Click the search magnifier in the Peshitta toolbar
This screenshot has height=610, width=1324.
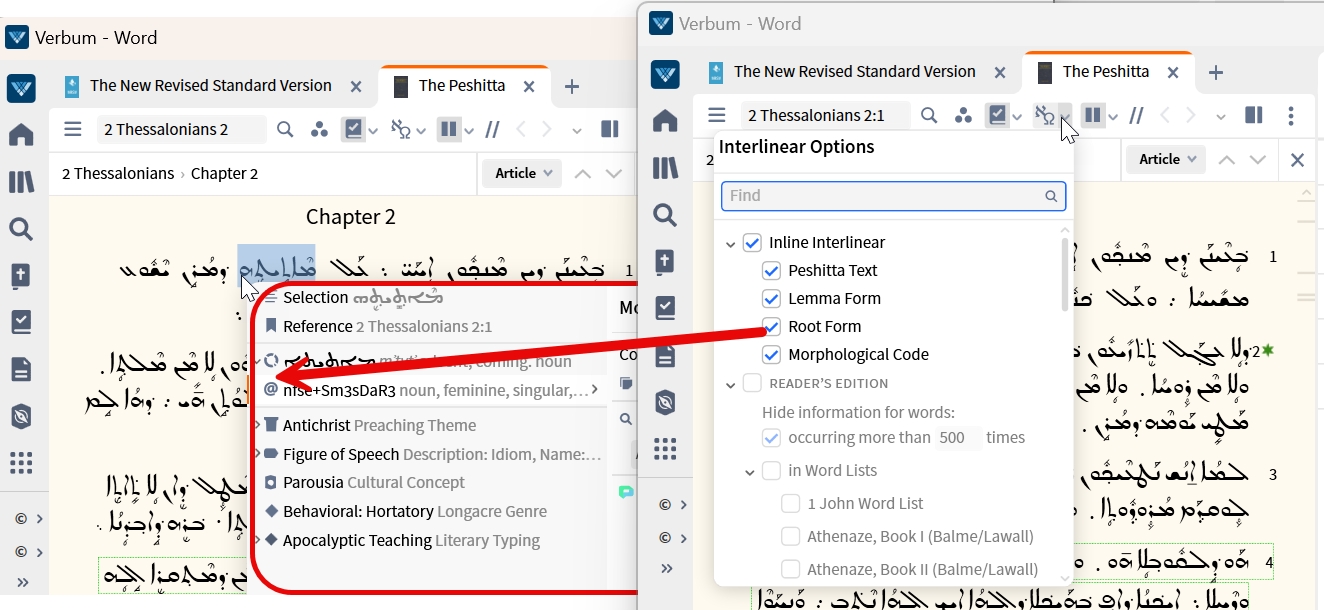928,115
